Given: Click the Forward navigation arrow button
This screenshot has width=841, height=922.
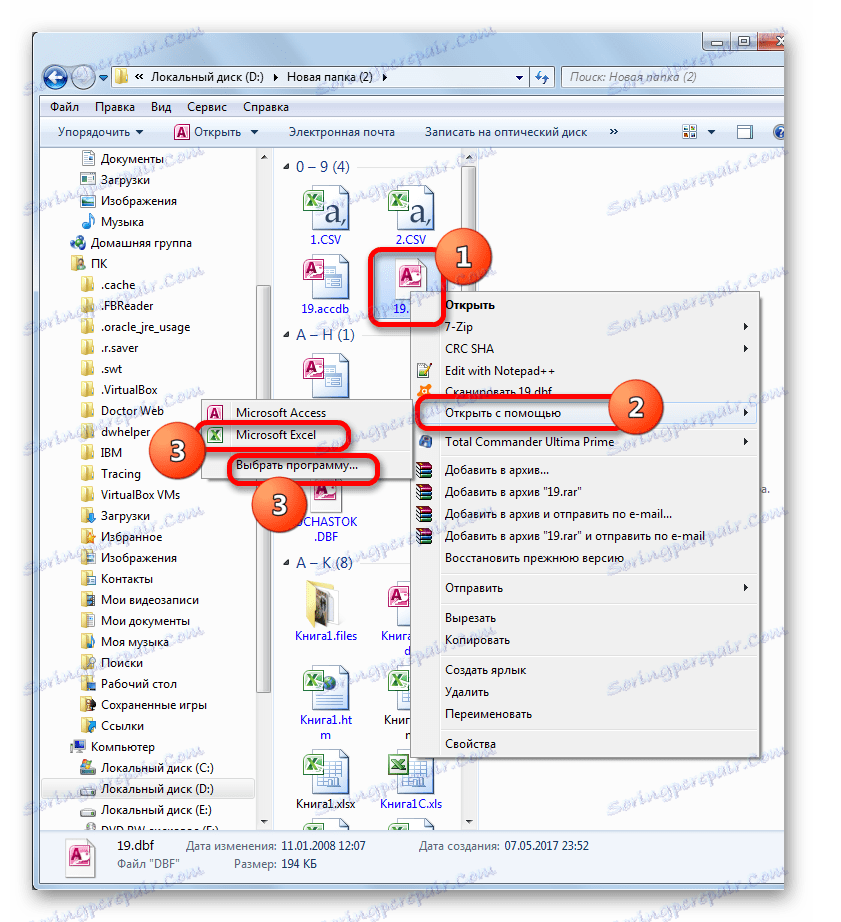Looking at the screenshot, I should coord(83,77).
